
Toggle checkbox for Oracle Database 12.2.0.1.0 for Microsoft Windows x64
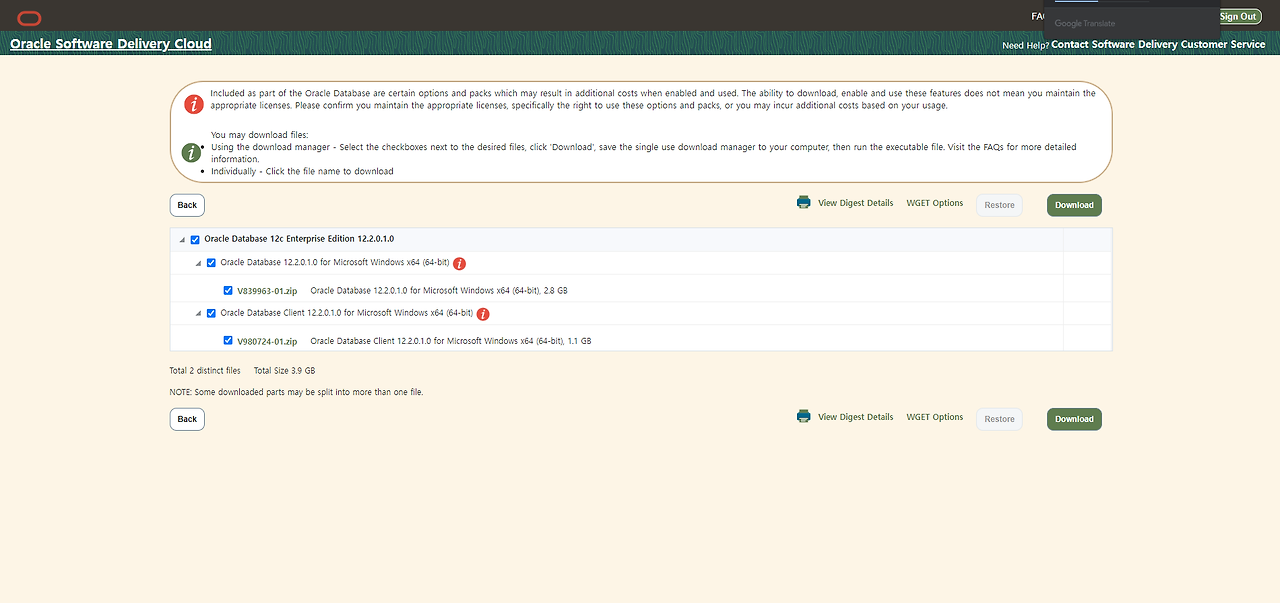click(211, 263)
